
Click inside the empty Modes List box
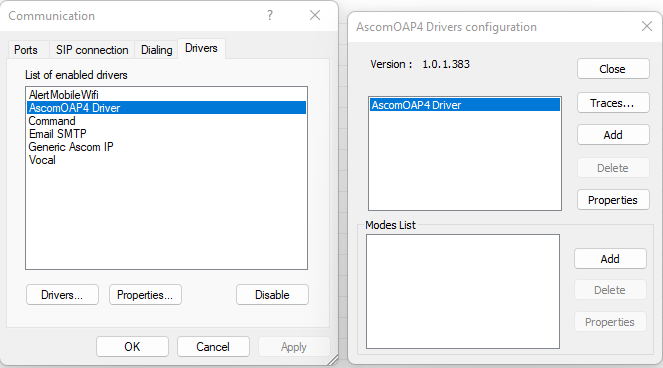[x=463, y=291]
